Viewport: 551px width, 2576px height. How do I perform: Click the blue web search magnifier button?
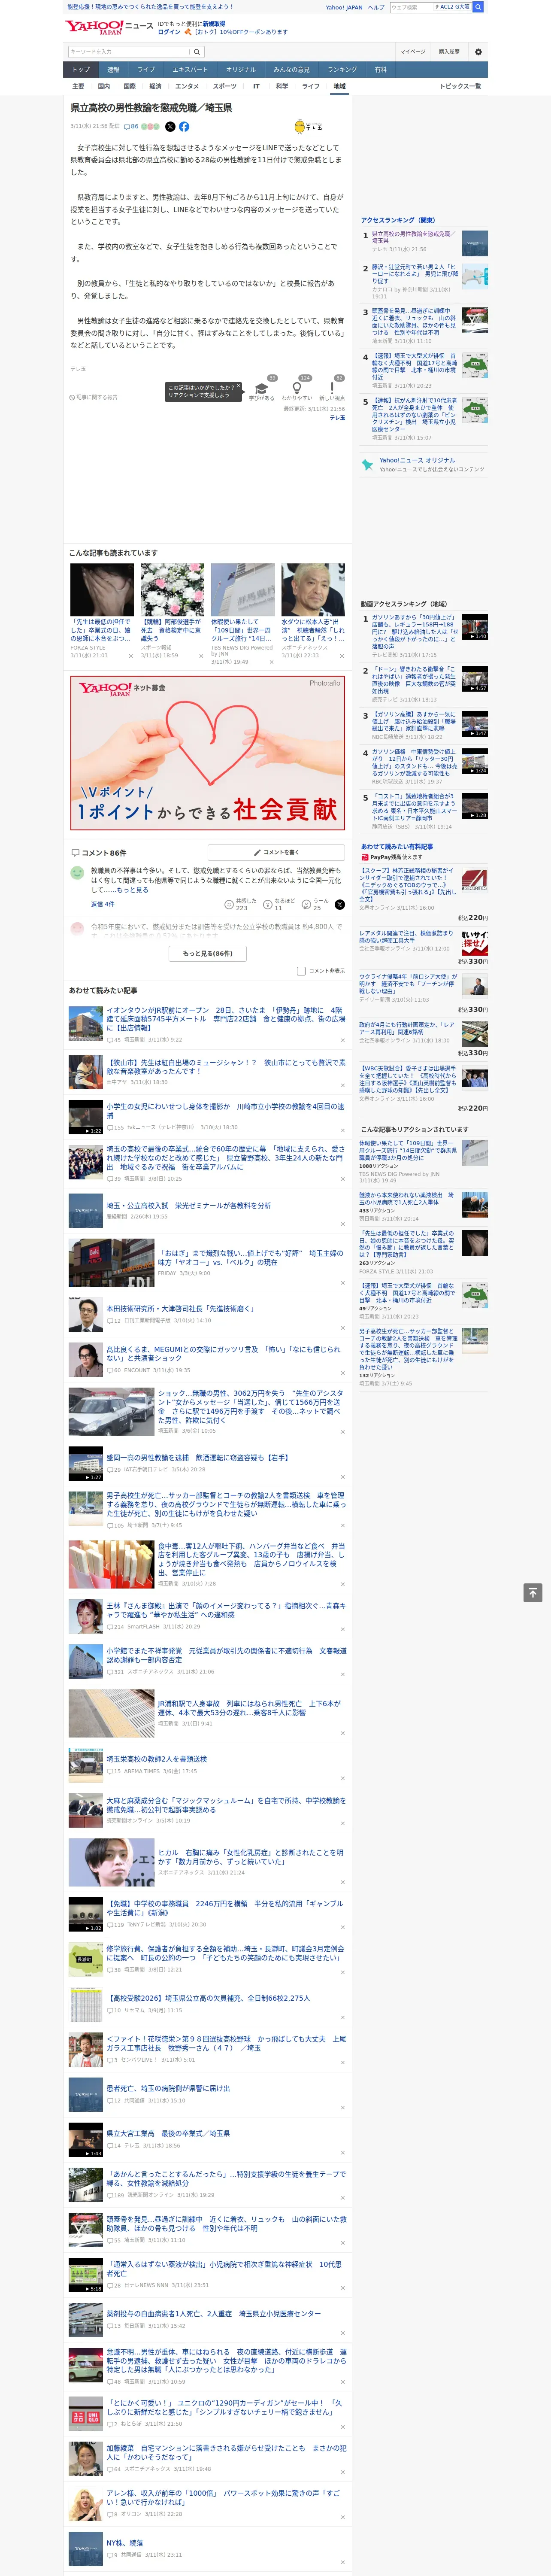point(478,7)
